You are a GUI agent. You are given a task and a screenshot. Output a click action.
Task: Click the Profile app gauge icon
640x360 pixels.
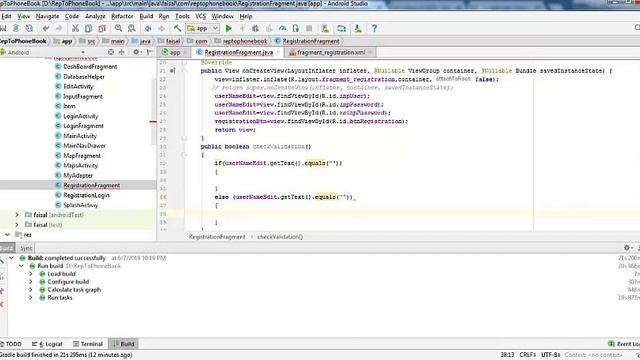282,29
